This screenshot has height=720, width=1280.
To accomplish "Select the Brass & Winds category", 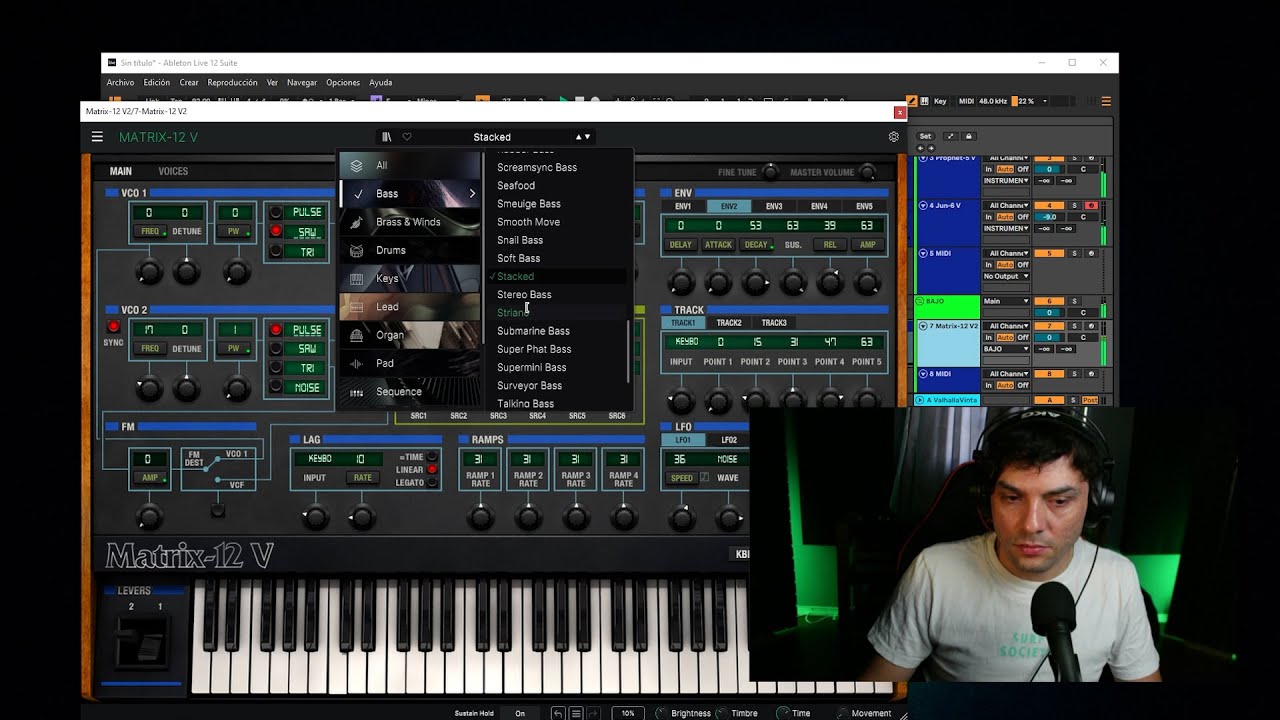I will coord(410,222).
